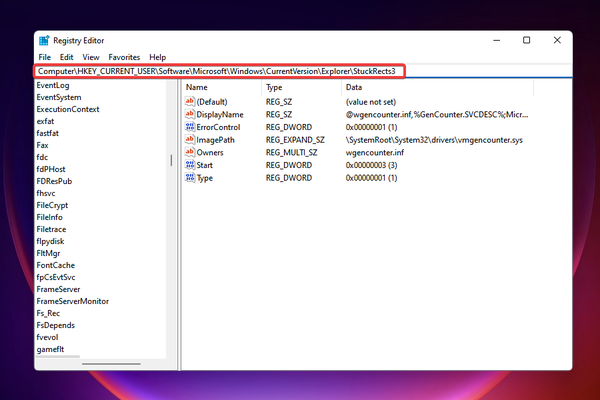Click the REG_EXPAND_SZ type cell
This screenshot has height=400, width=600.
point(295,140)
